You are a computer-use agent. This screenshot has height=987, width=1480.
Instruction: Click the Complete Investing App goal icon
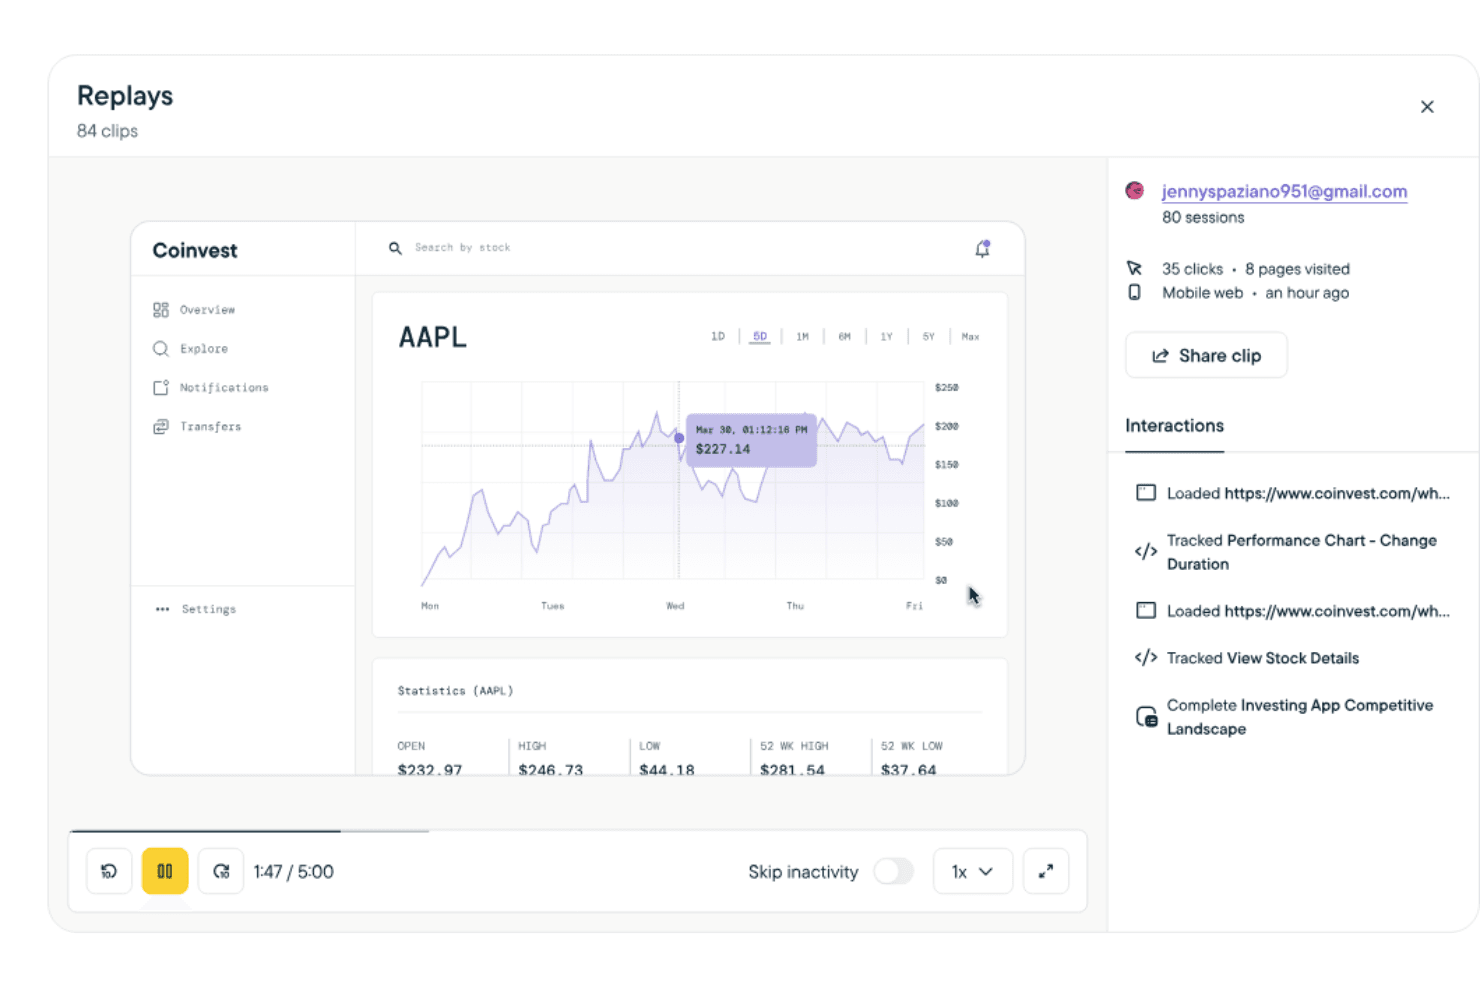[x=1146, y=716]
